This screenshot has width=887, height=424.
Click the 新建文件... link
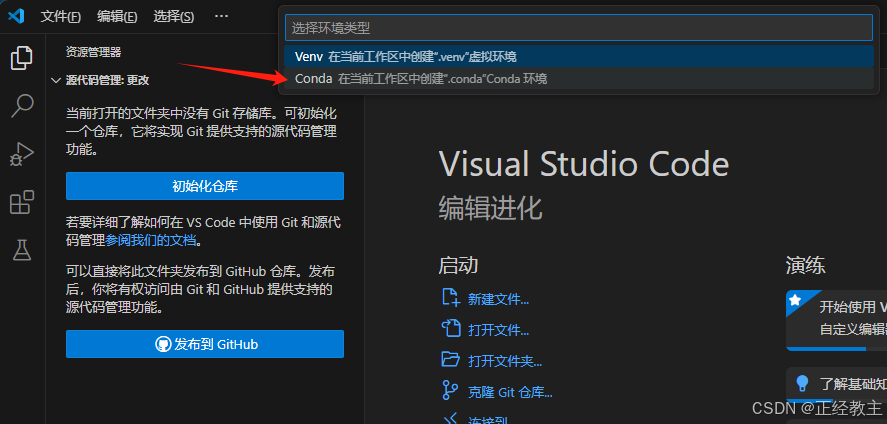[498, 300]
